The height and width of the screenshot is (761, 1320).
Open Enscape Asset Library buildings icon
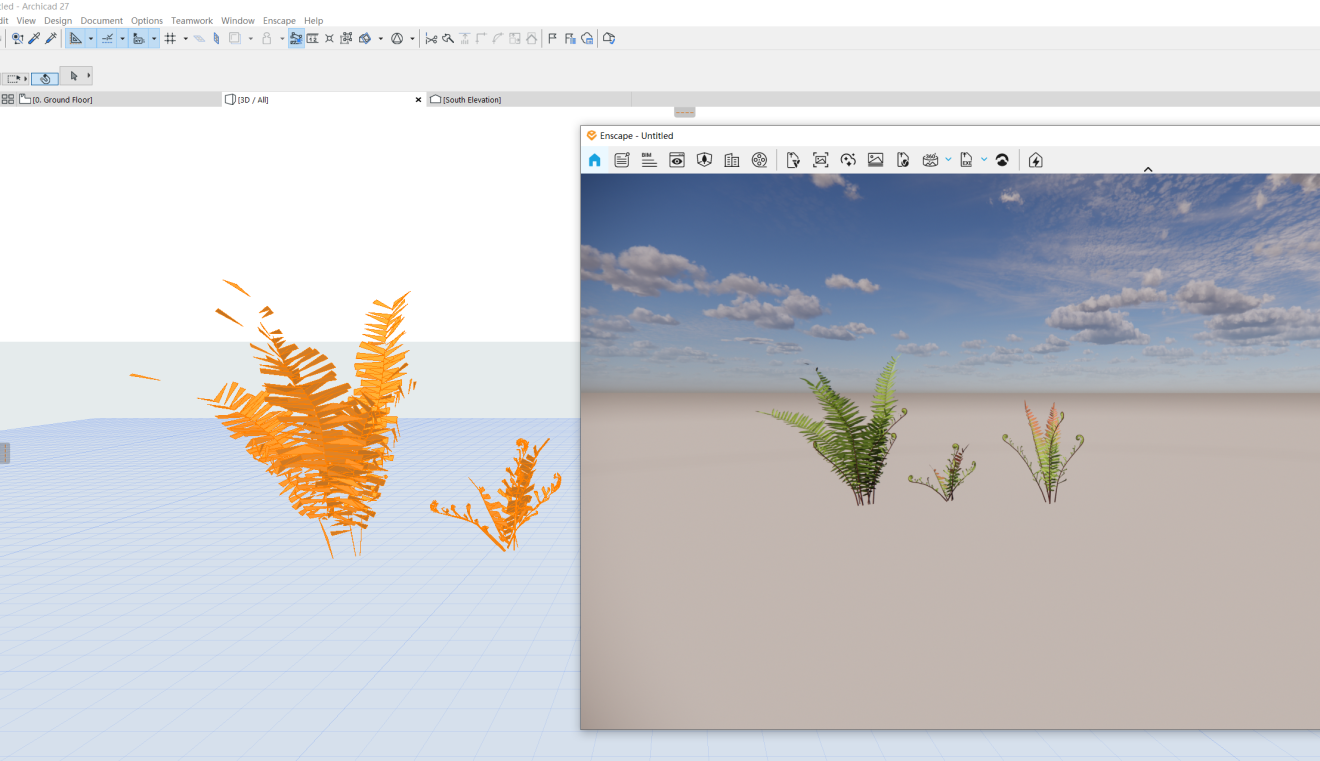point(732,160)
